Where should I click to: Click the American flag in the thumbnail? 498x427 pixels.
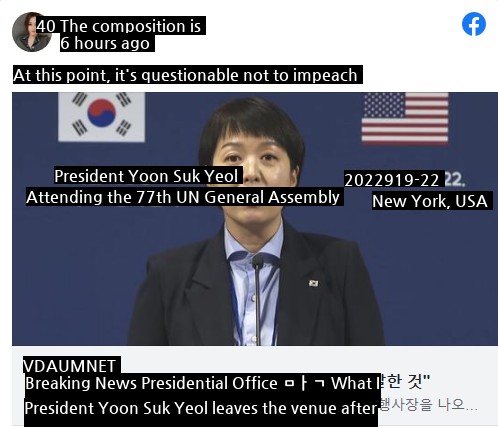click(x=405, y=118)
